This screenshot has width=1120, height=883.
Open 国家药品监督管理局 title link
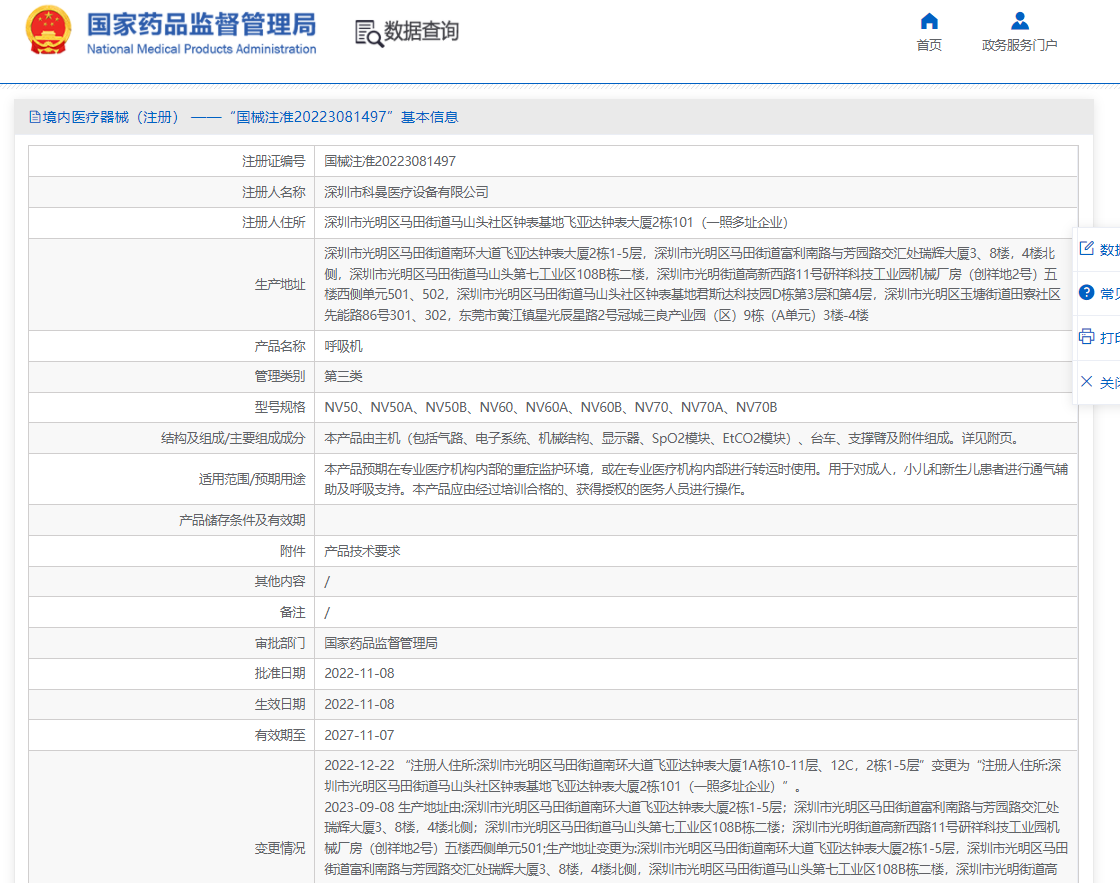(201, 24)
